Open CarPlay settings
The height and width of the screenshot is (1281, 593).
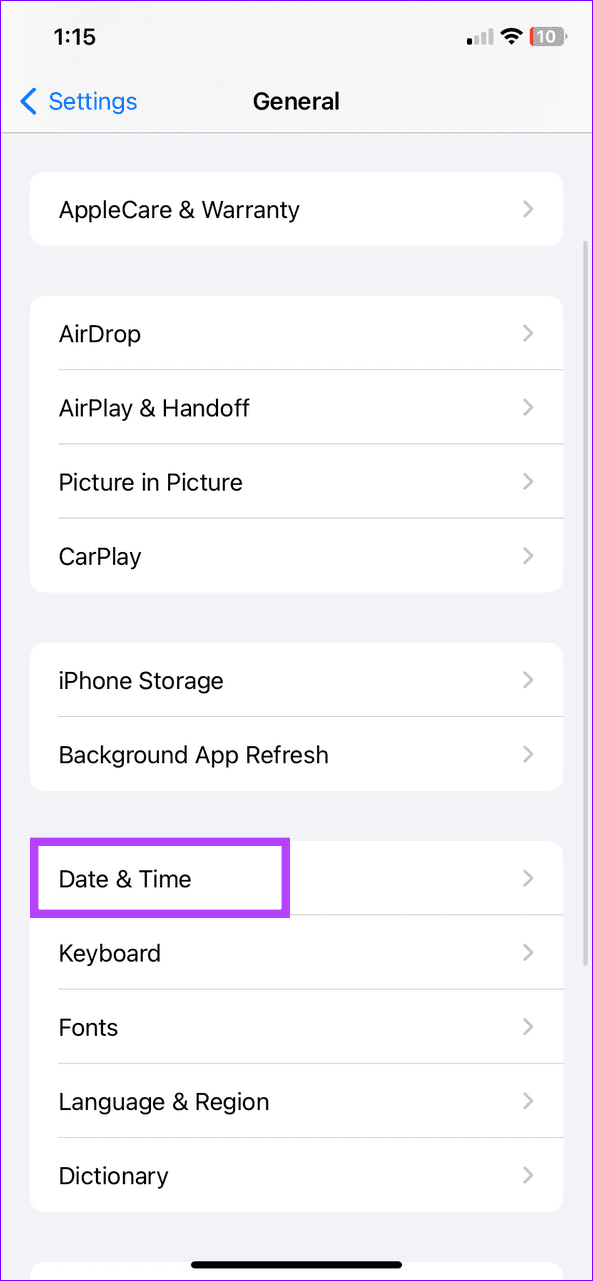(296, 556)
